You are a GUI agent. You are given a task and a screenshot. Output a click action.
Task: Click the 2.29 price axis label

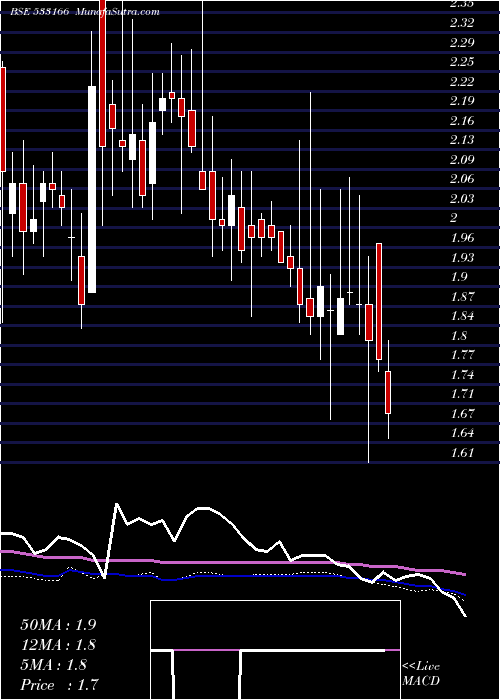[462, 43]
